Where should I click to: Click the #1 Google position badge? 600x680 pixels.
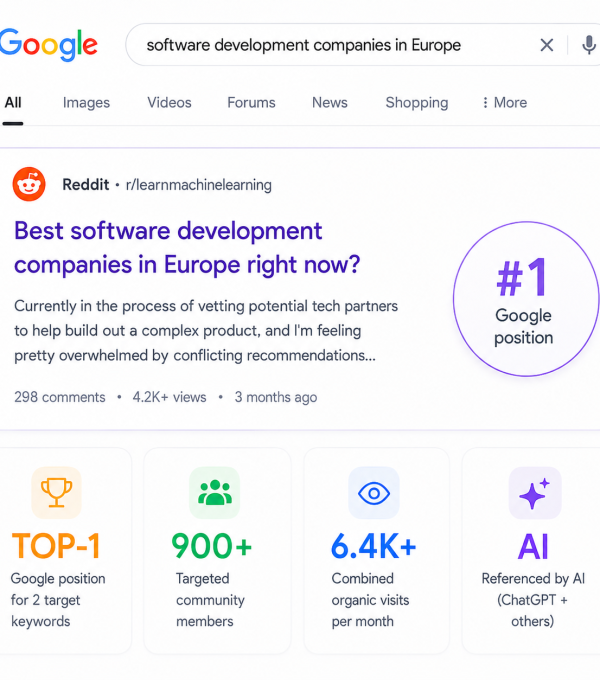pyautogui.click(x=525, y=299)
